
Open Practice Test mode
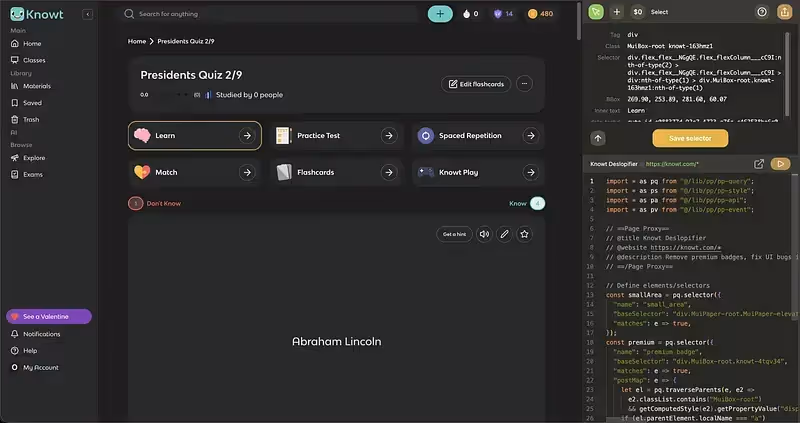[337, 136]
